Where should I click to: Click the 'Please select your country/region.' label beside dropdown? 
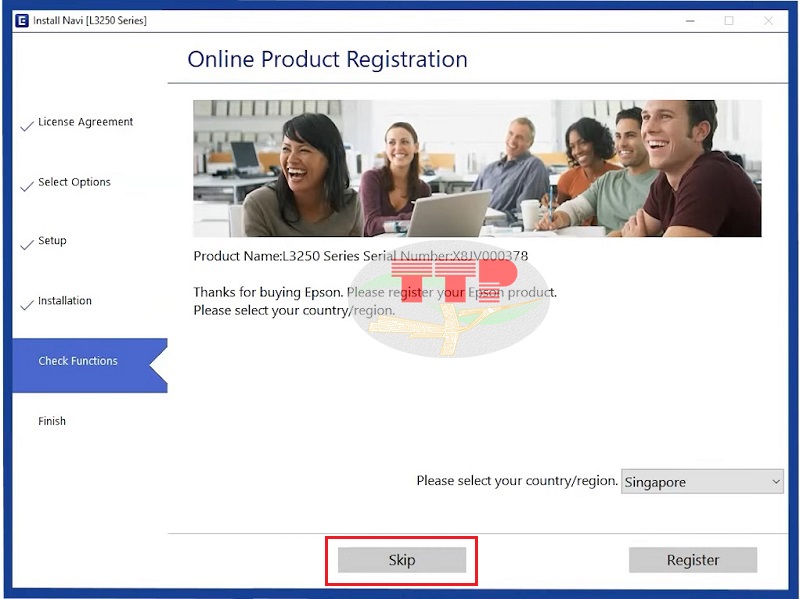pos(517,481)
